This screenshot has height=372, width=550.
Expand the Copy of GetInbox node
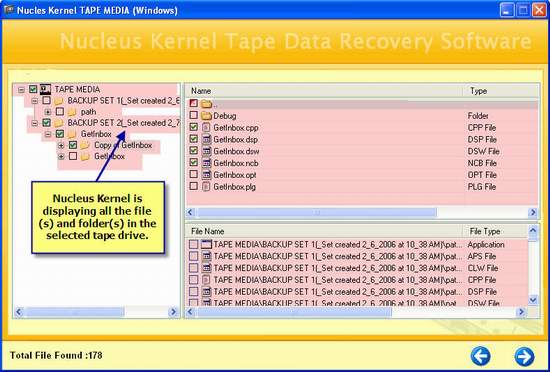point(61,146)
